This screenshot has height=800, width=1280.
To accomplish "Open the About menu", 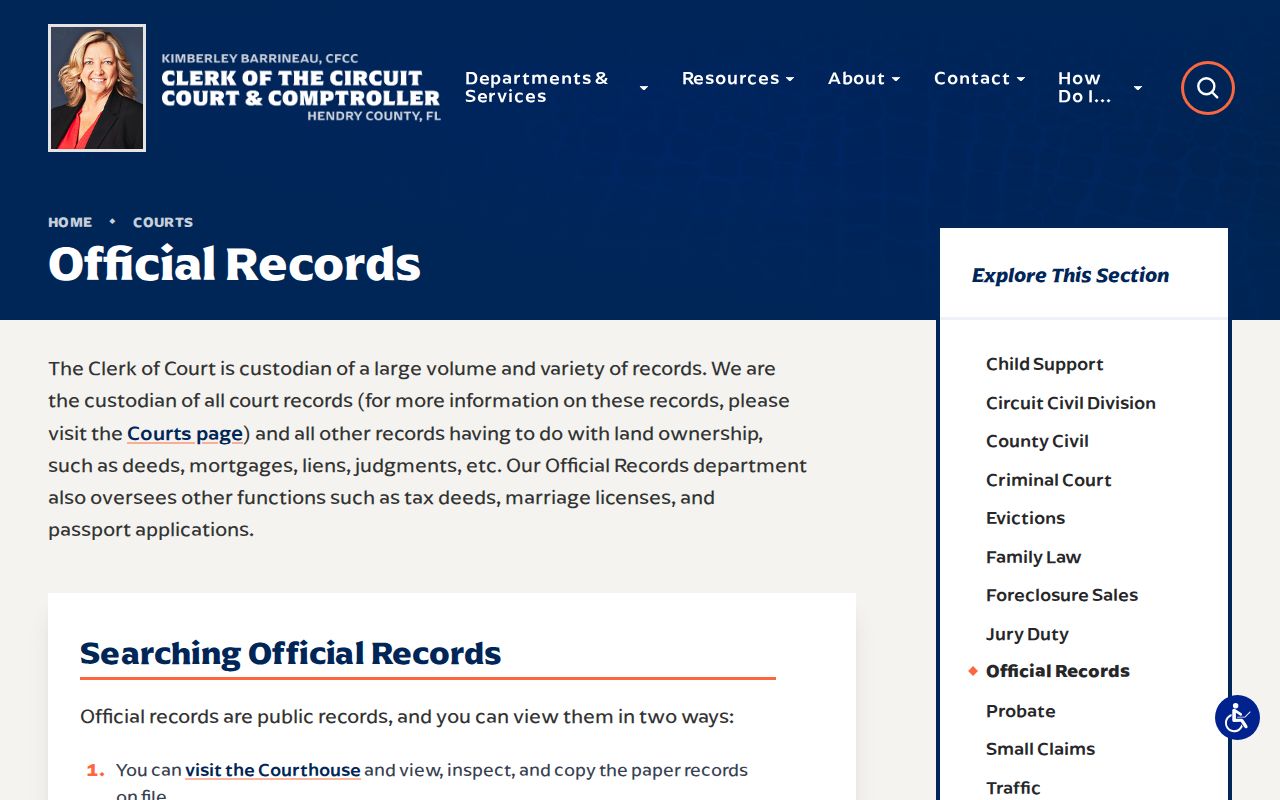I will click(x=856, y=78).
